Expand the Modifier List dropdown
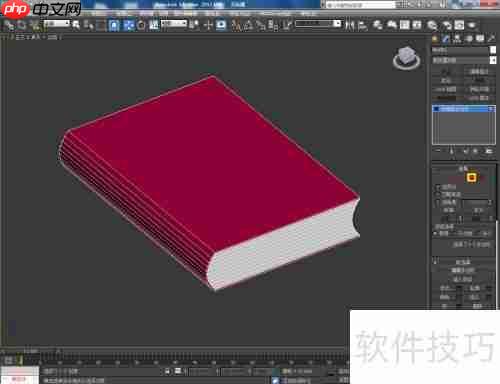 coord(464,60)
